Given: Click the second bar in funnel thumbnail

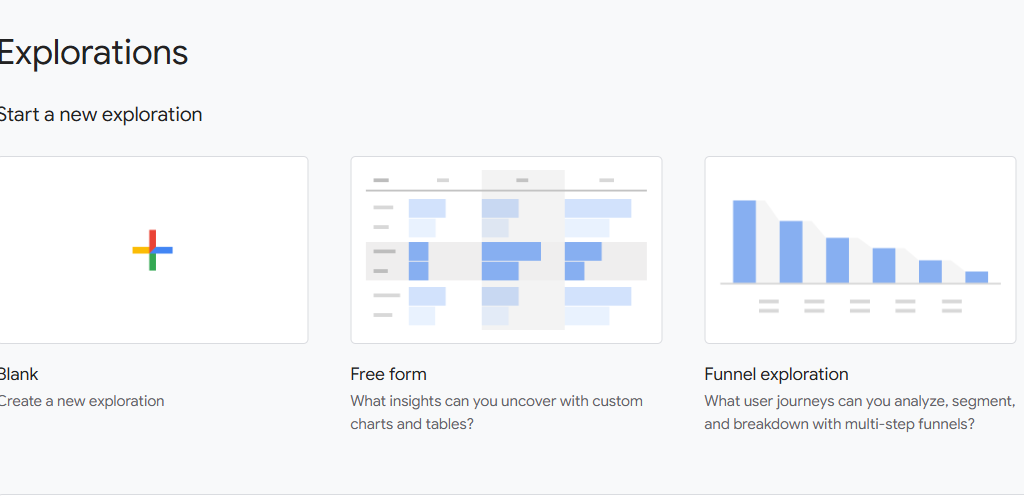Looking at the screenshot, I should [x=790, y=252].
